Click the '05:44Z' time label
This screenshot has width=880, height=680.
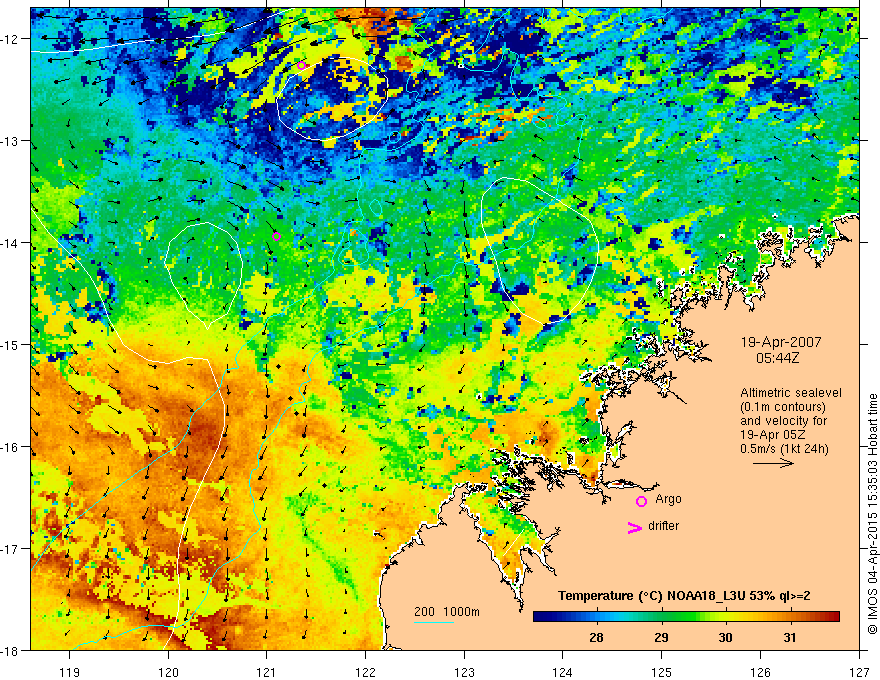tap(777, 358)
